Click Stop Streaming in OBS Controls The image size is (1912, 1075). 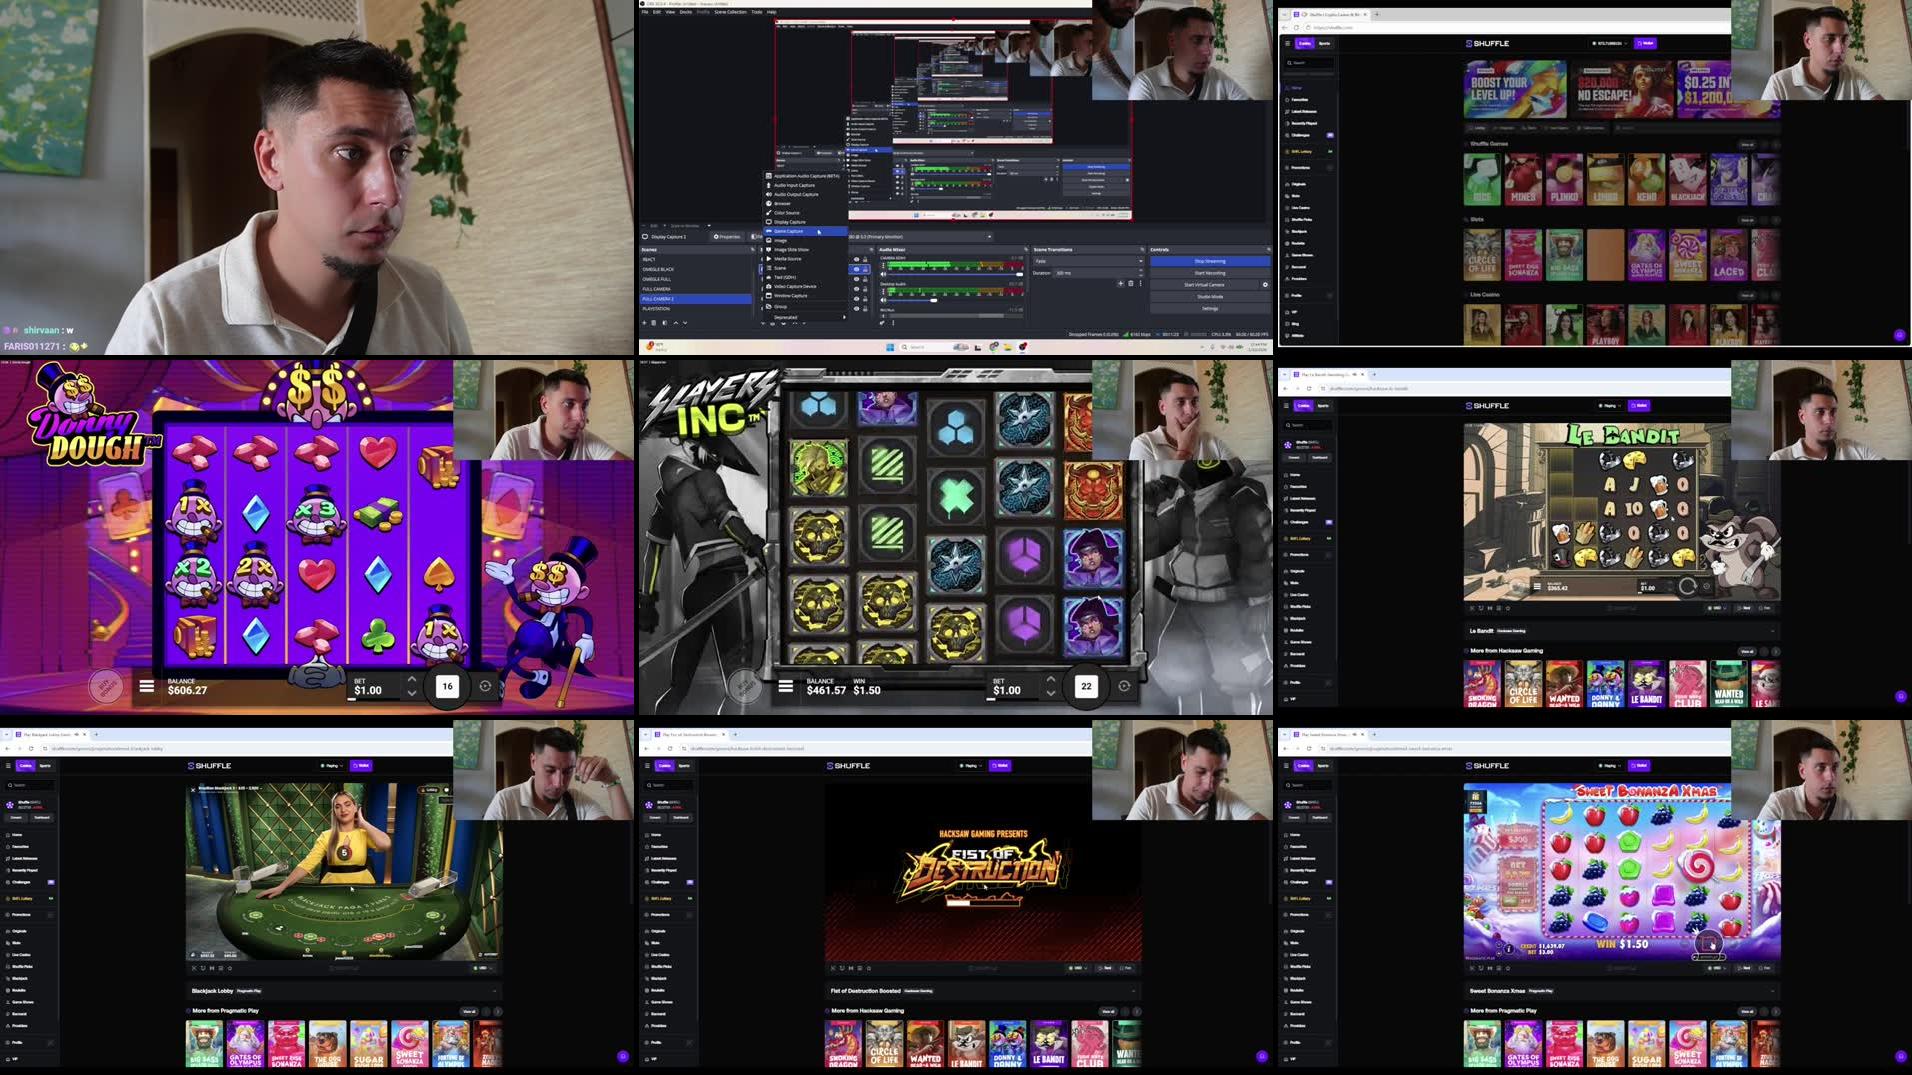point(1212,261)
